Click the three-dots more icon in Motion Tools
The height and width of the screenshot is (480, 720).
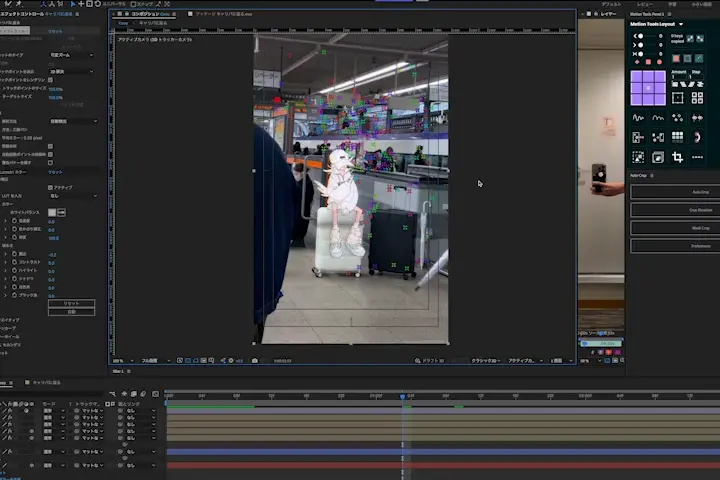tap(697, 157)
